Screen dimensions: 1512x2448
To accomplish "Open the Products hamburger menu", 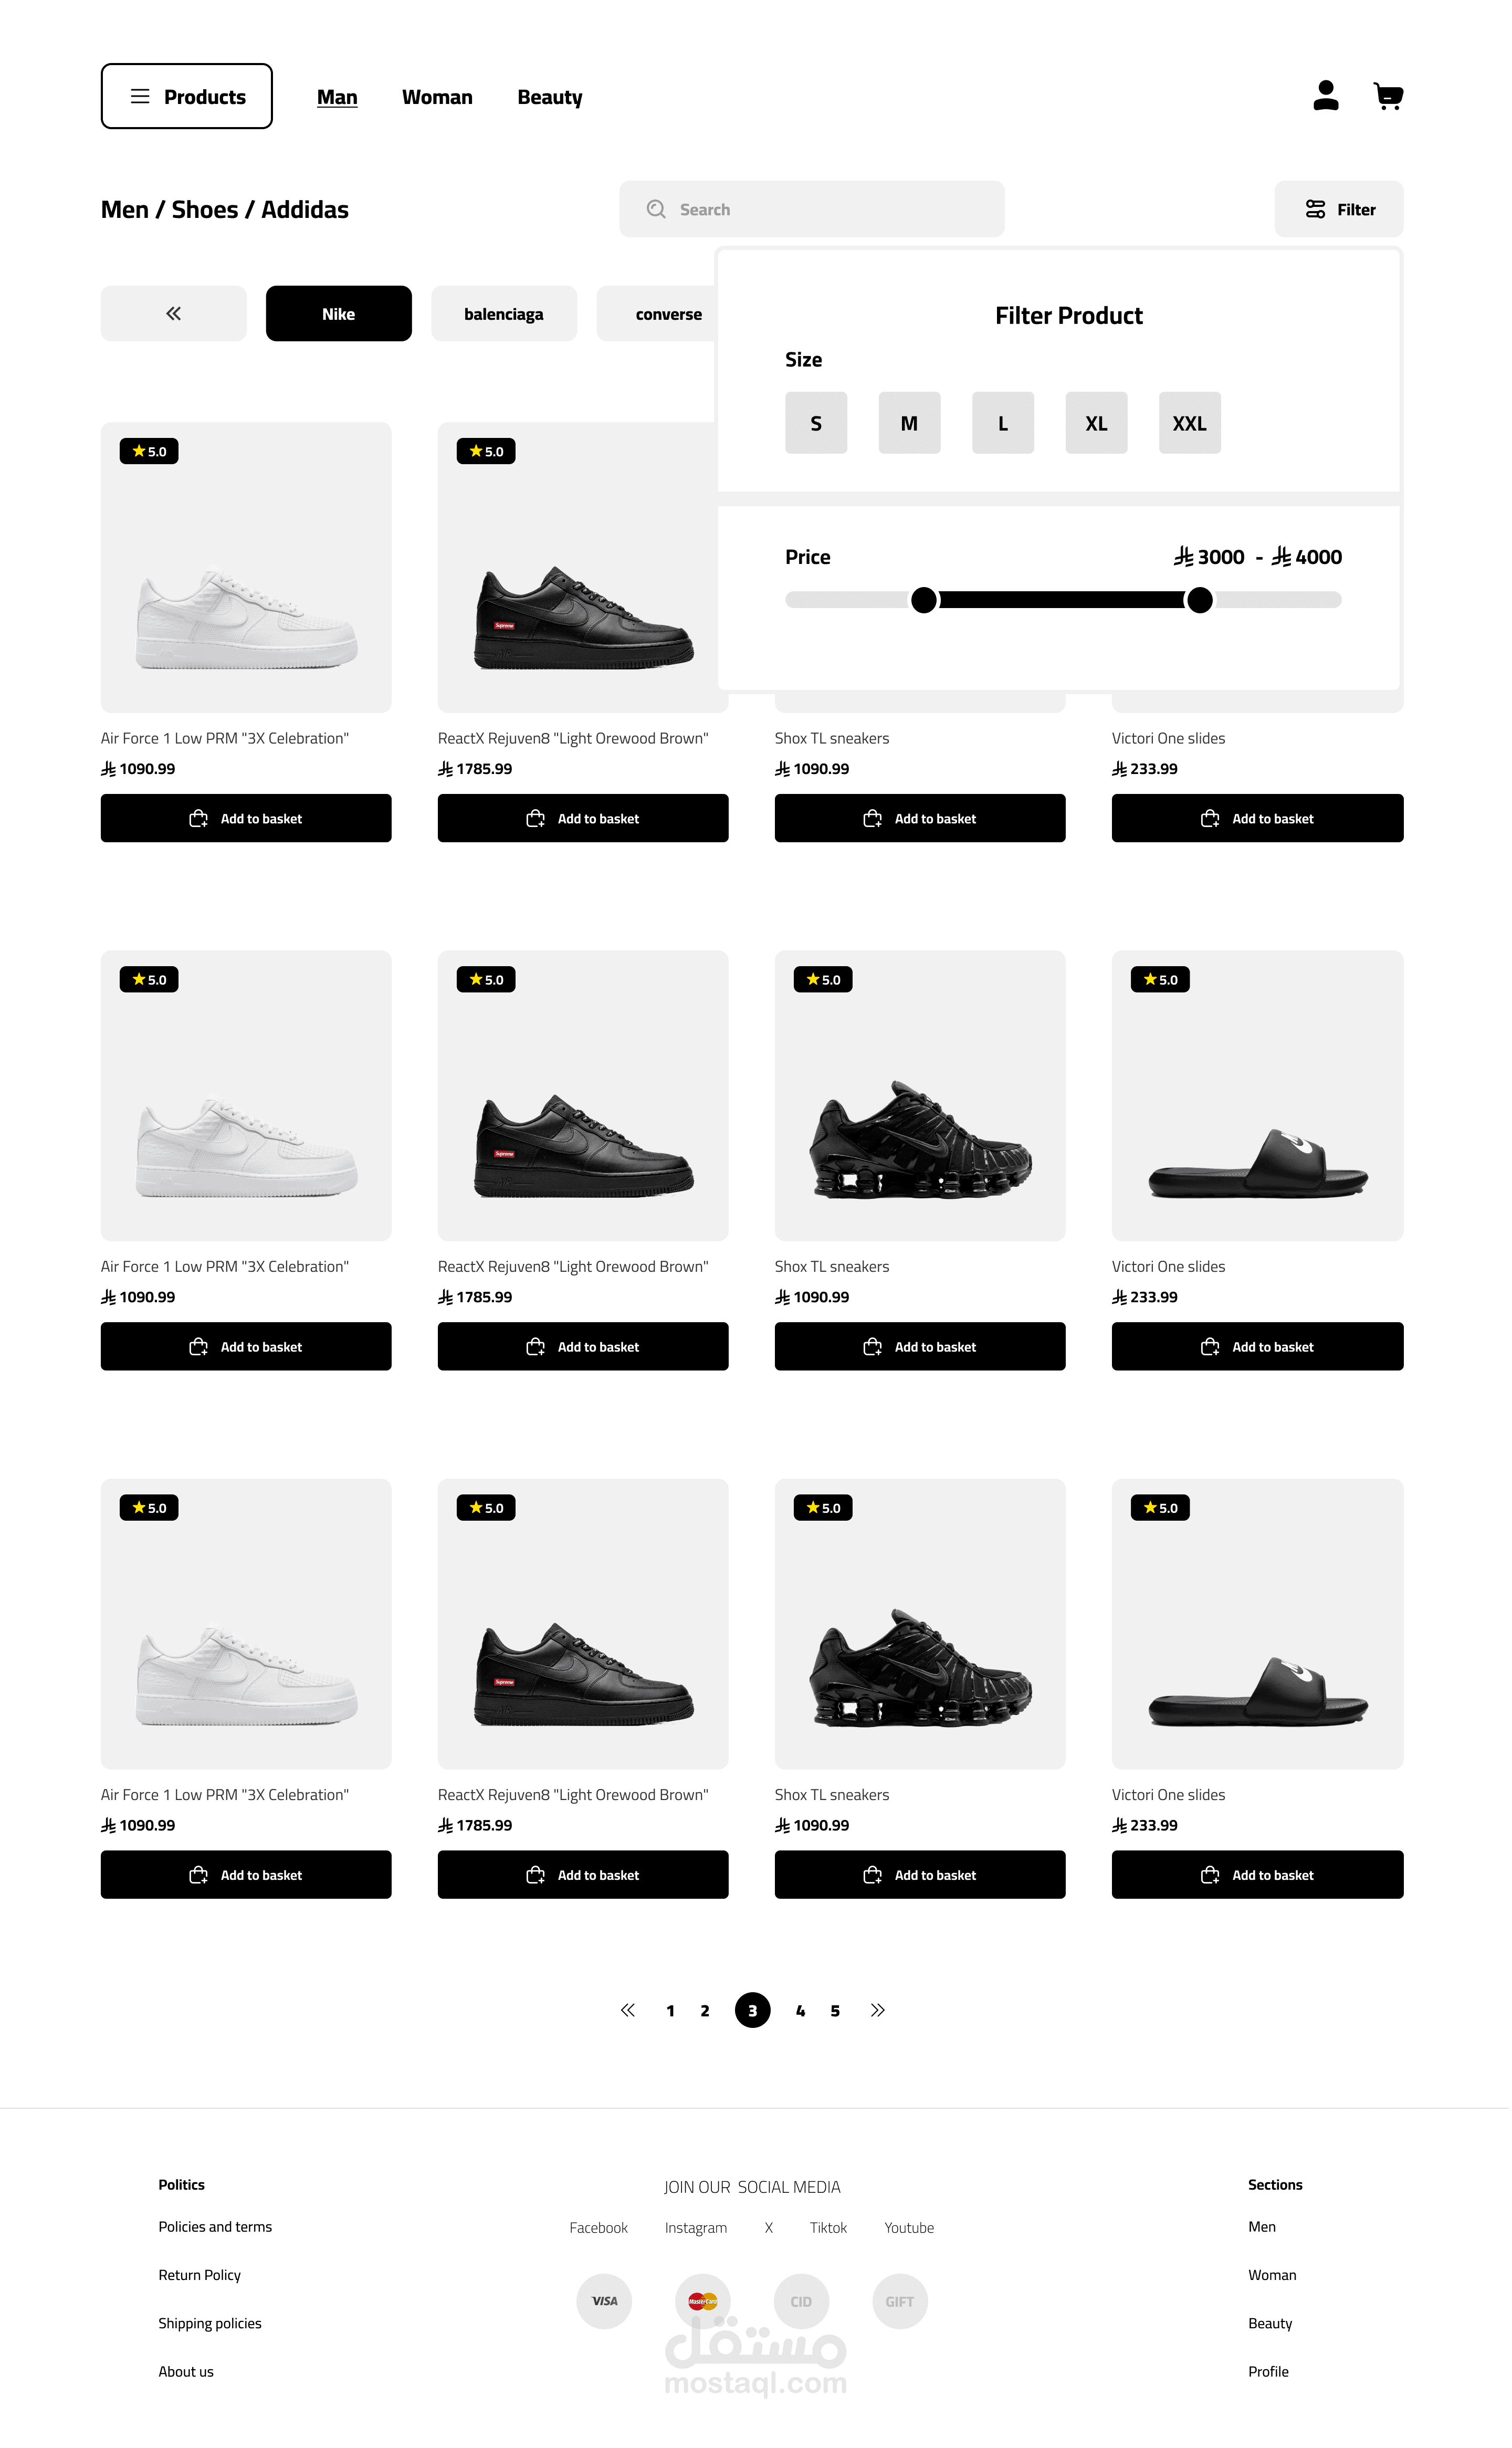I will (187, 96).
